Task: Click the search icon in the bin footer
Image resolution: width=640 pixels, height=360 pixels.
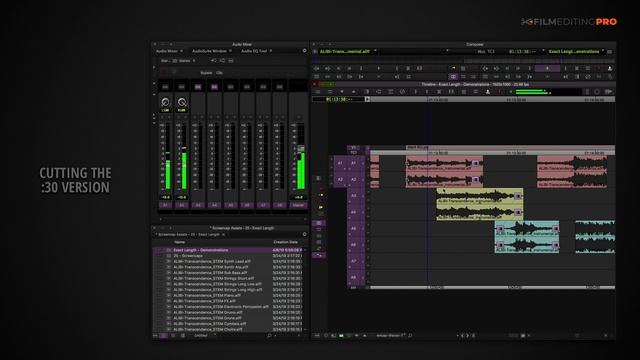Action: pyautogui.click(x=269, y=336)
